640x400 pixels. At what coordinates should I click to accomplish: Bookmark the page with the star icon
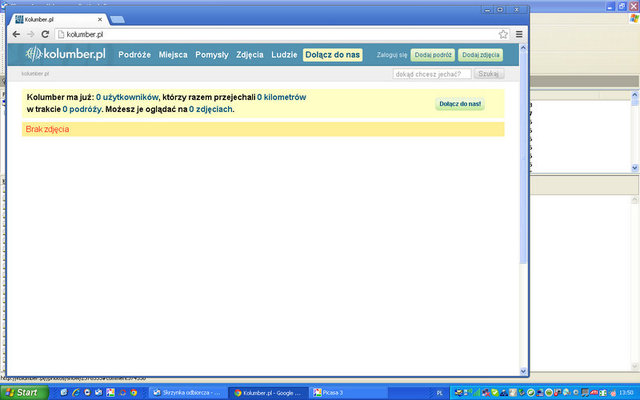[503, 34]
